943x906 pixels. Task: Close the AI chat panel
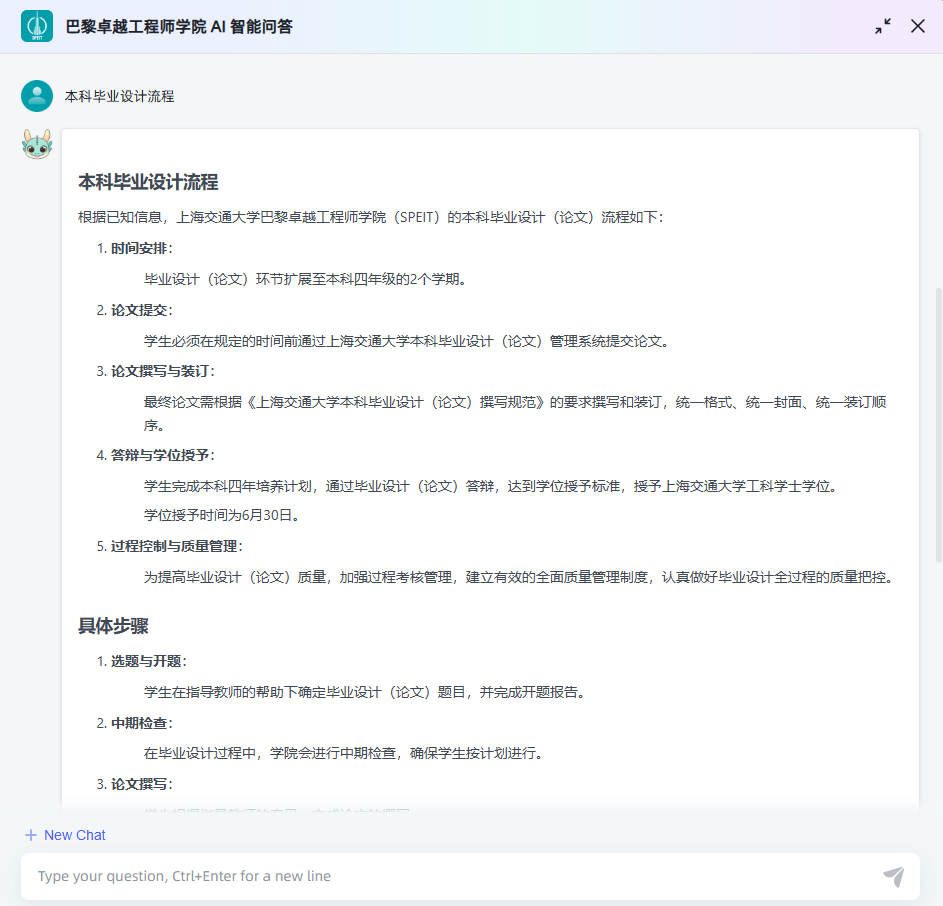(x=918, y=26)
